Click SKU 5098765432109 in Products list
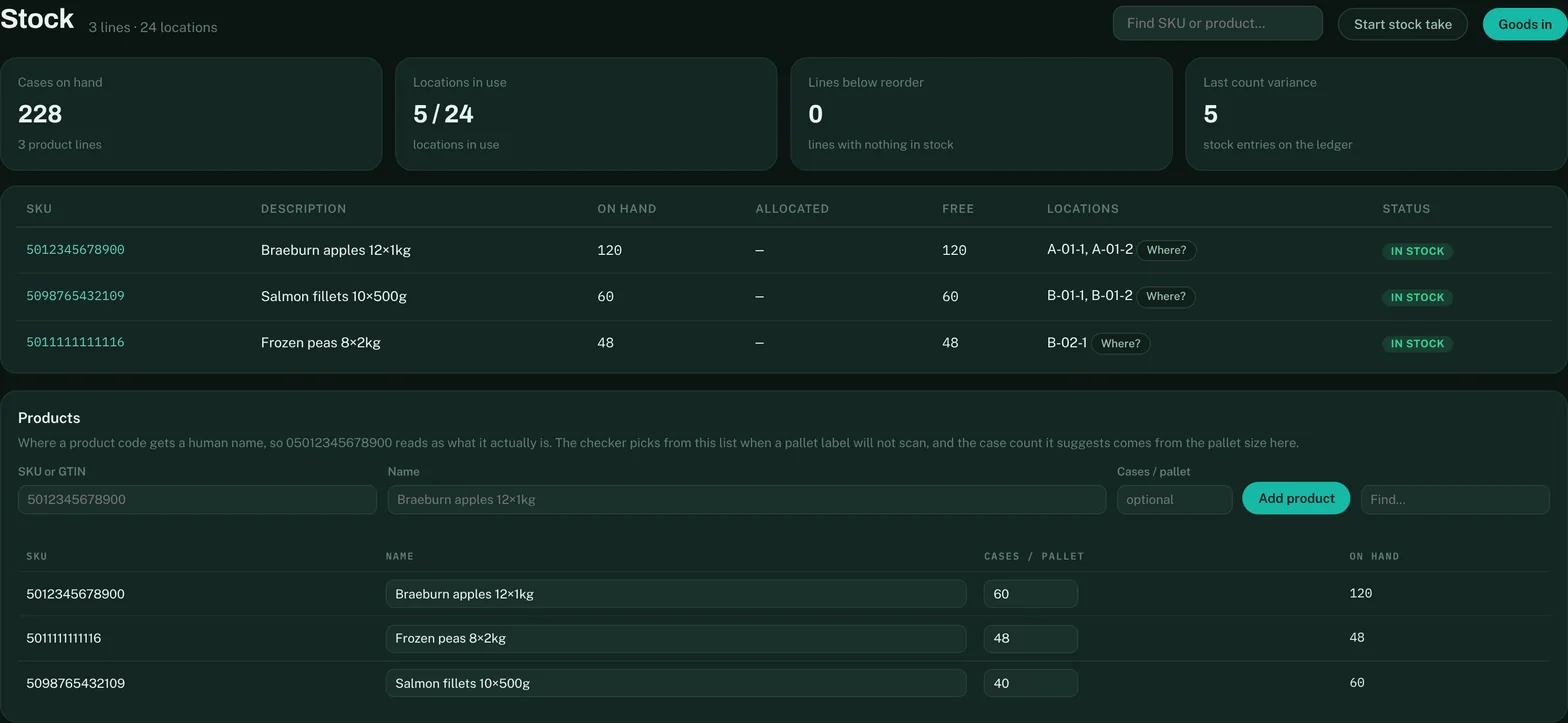Screen dimensions: 1568x723 [x=75, y=683]
